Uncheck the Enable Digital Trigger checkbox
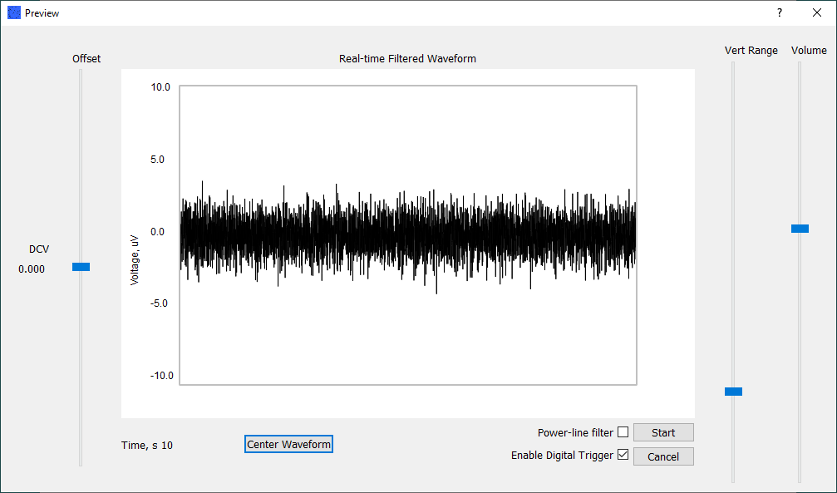This screenshot has width=837, height=493. (x=623, y=456)
